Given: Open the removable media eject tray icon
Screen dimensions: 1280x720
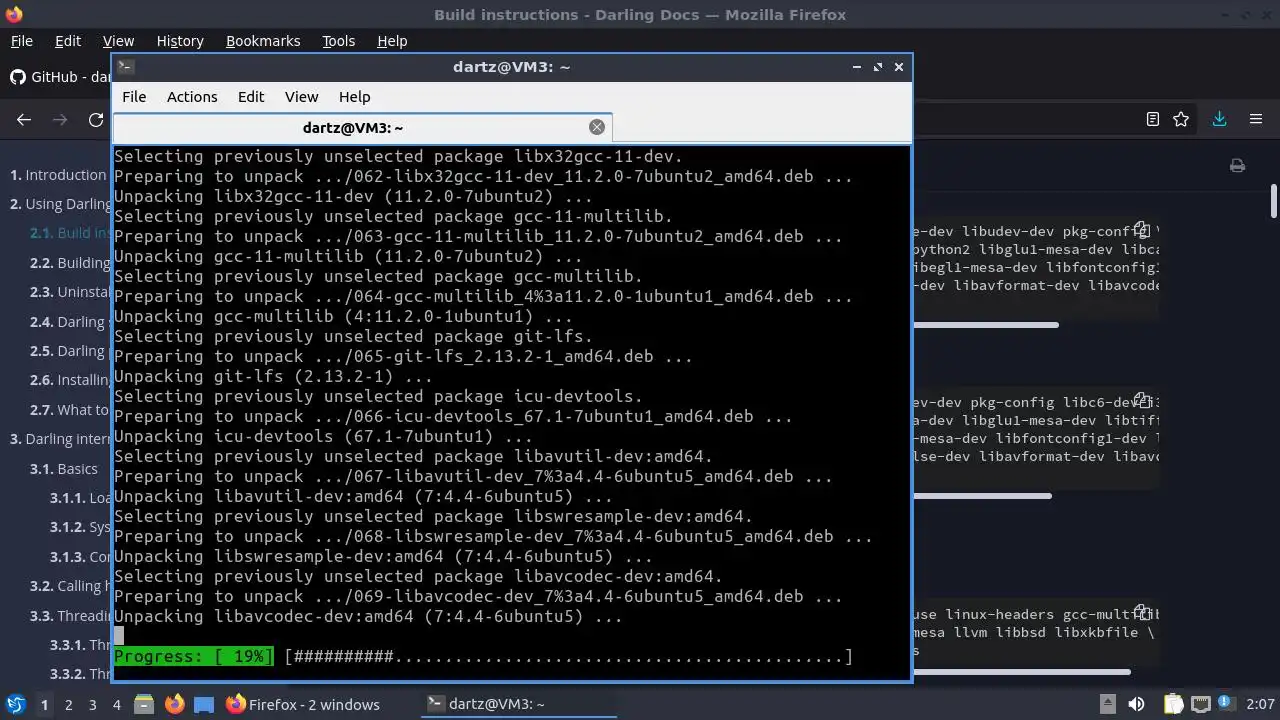Looking at the screenshot, I should [x=1110, y=705].
